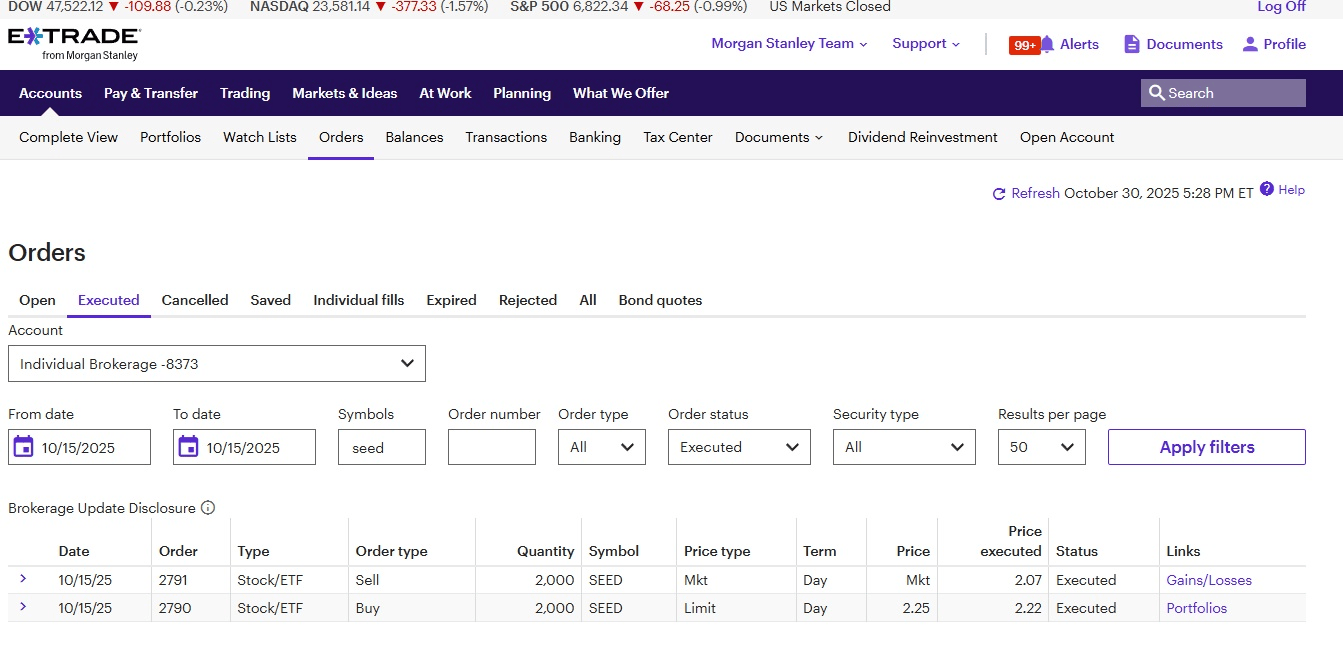The height and width of the screenshot is (662, 1343).
Task: Open the Results per page dropdown
Action: click(x=1041, y=447)
